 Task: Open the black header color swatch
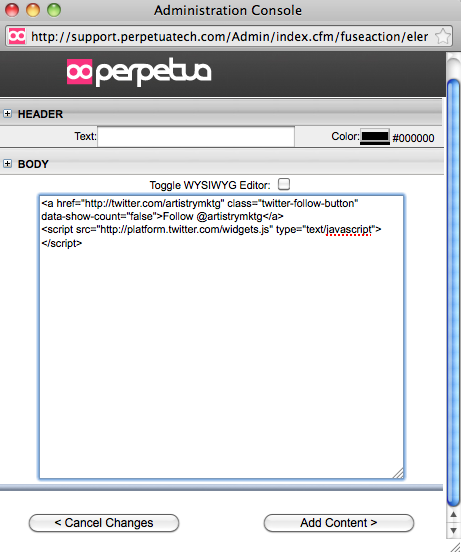(x=375, y=137)
